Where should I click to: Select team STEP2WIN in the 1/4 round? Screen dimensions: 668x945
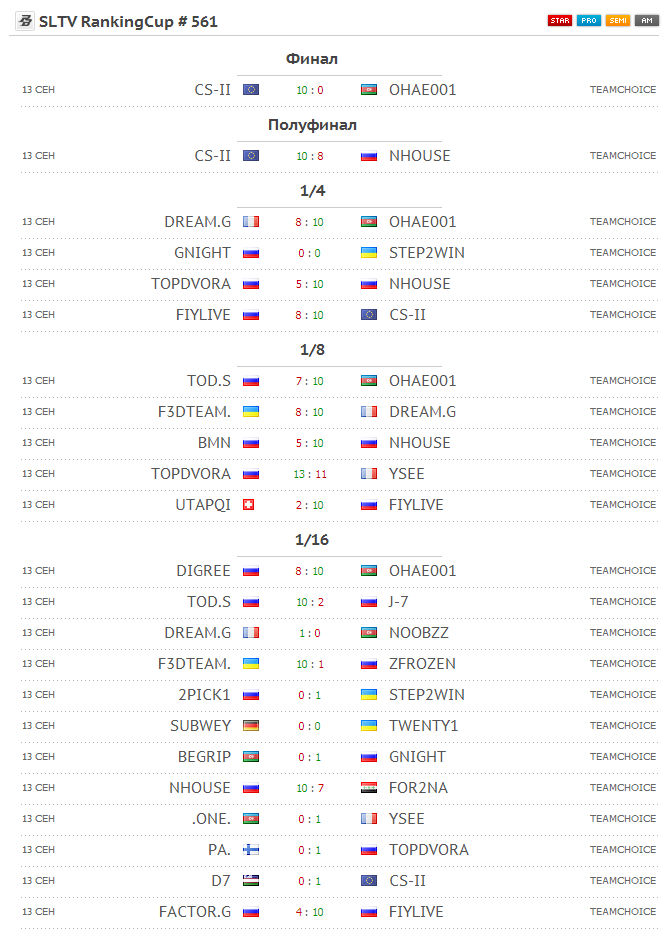coord(427,253)
